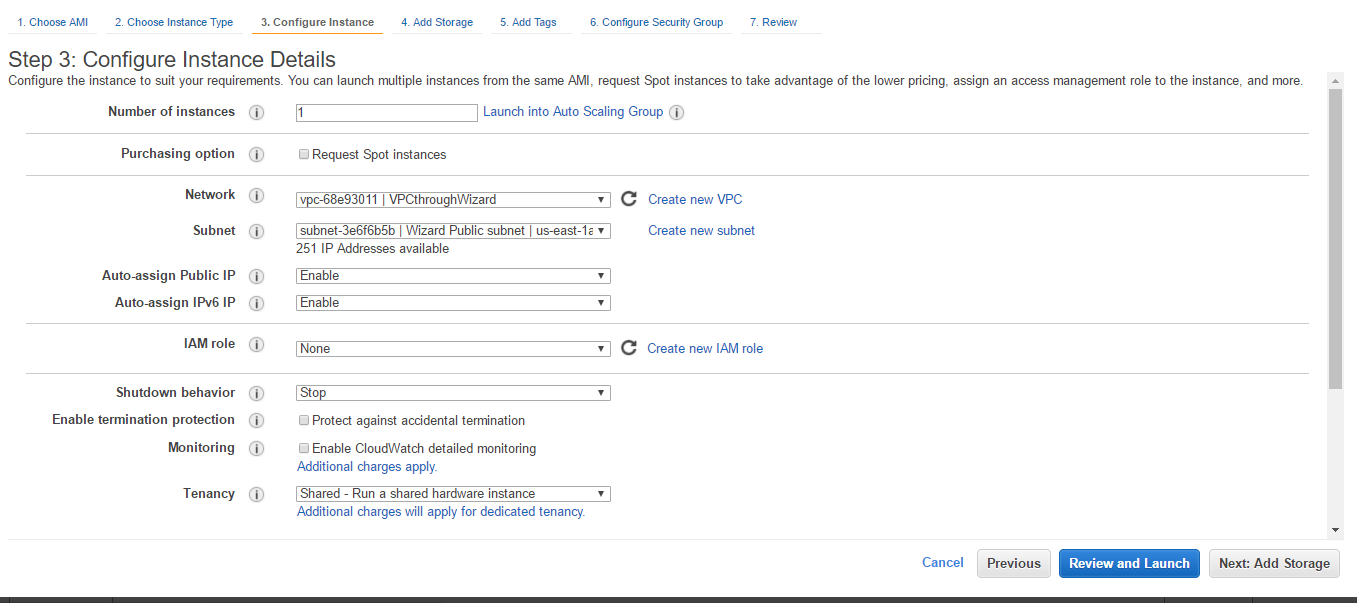Go to 4. Add Storage tab
The height and width of the screenshot is (603, 1357).
pyautogui.click(x=437, y=22)
